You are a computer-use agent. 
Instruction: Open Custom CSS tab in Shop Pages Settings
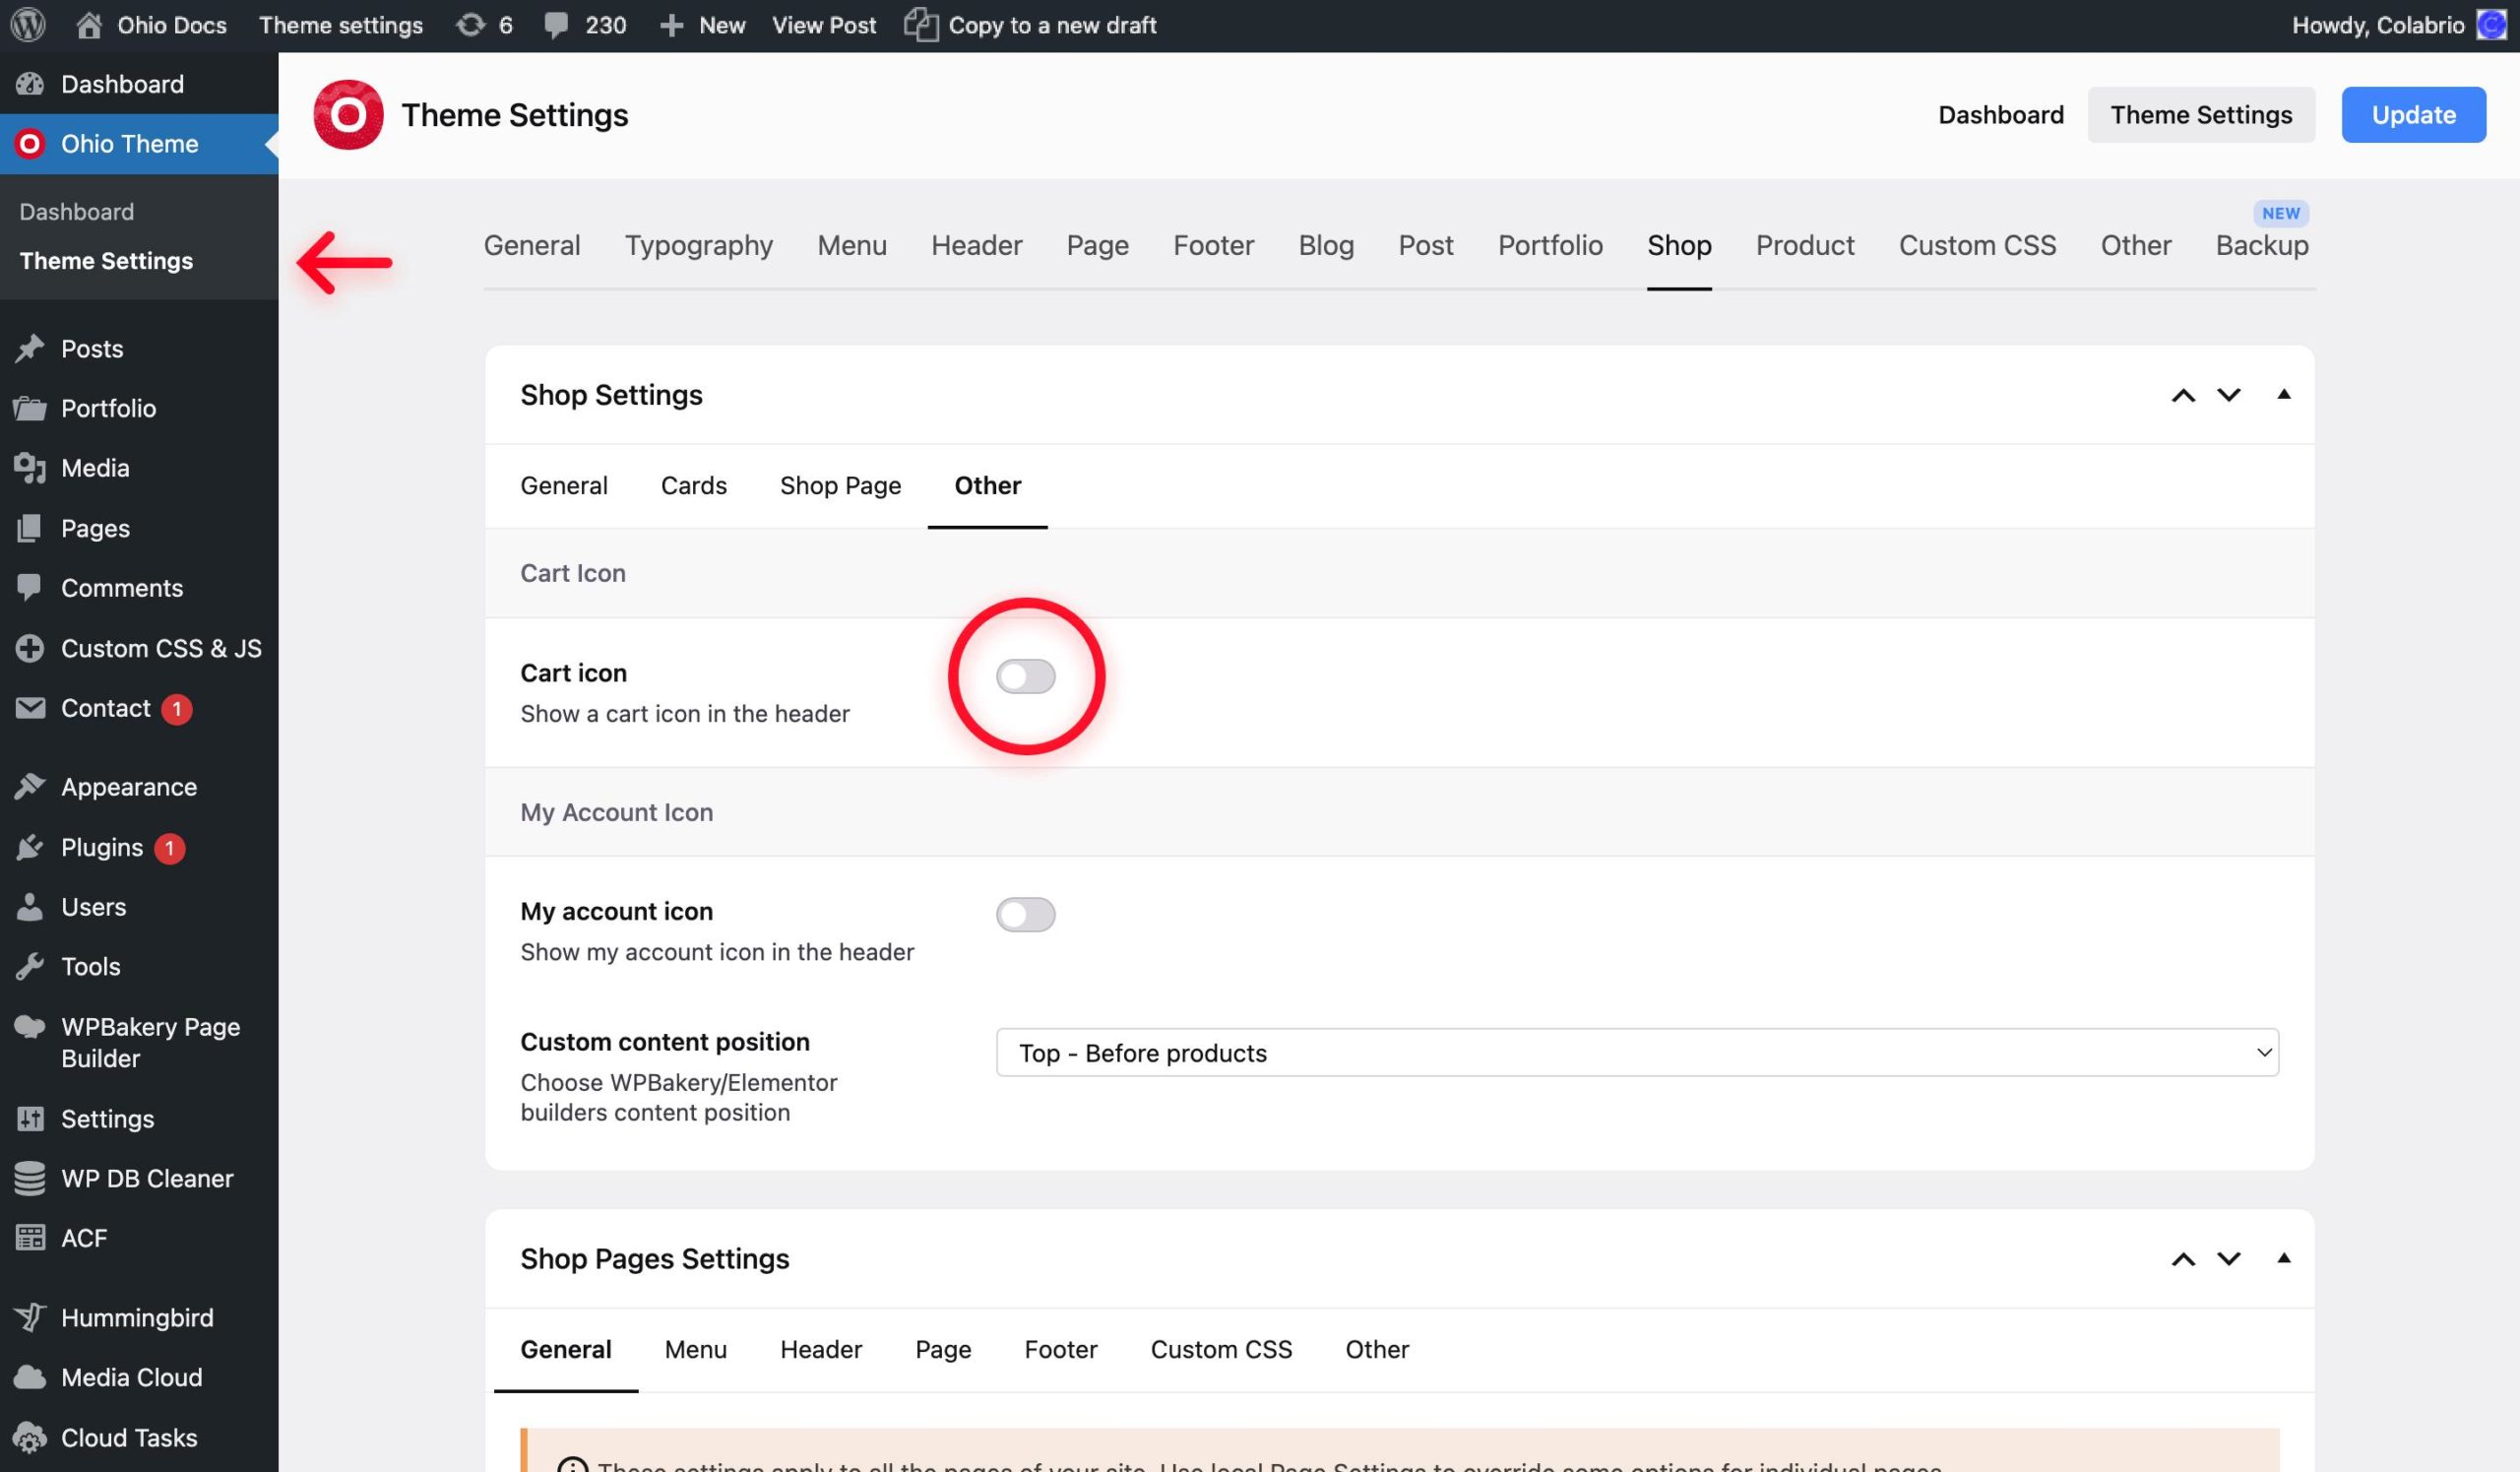point(1221,1349)
